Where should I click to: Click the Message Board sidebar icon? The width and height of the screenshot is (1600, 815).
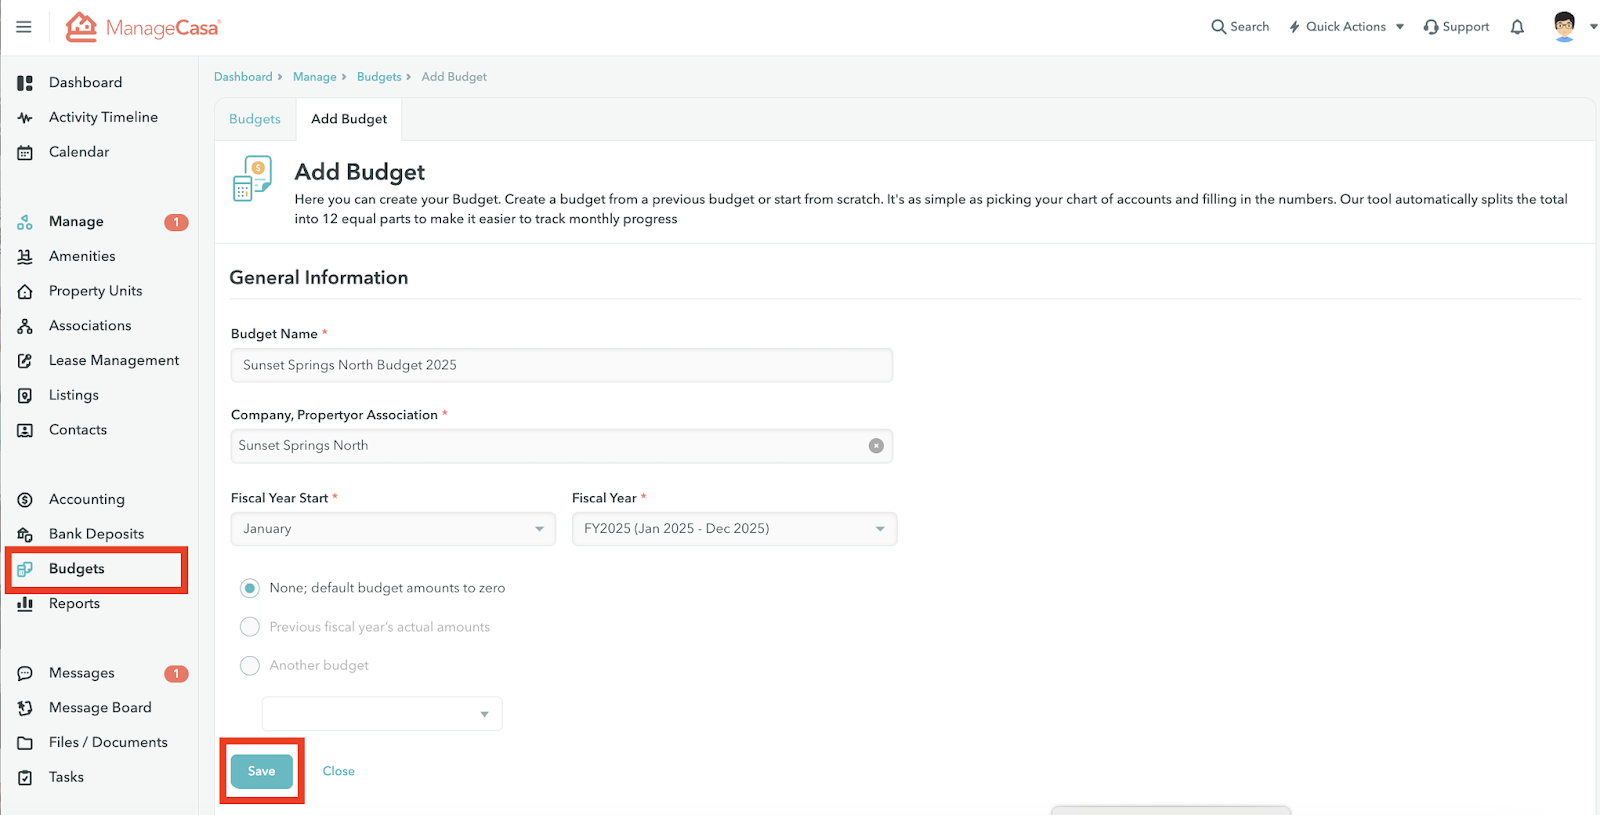tap(25, 708)
